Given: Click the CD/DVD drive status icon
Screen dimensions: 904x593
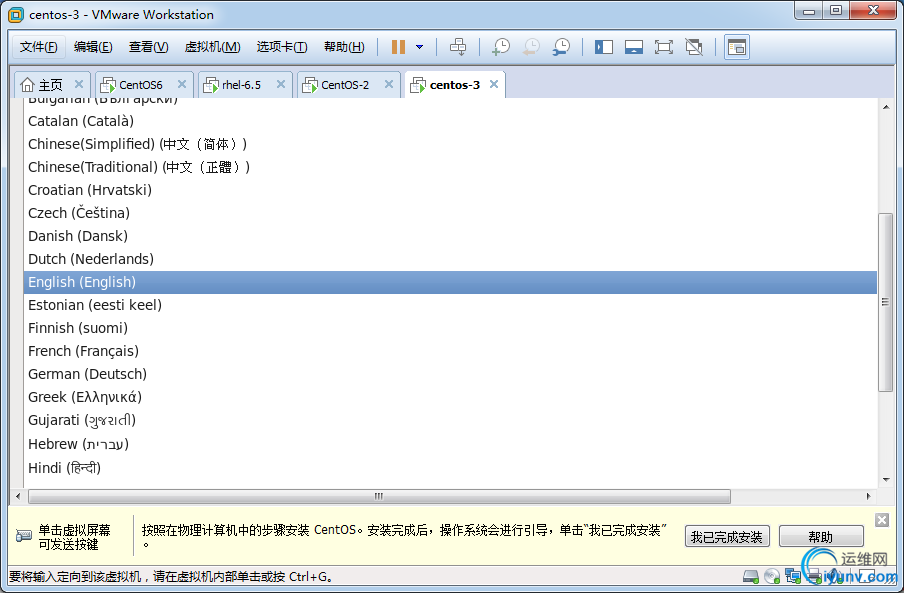Looking at the screenshot, I should pos(771,576).
